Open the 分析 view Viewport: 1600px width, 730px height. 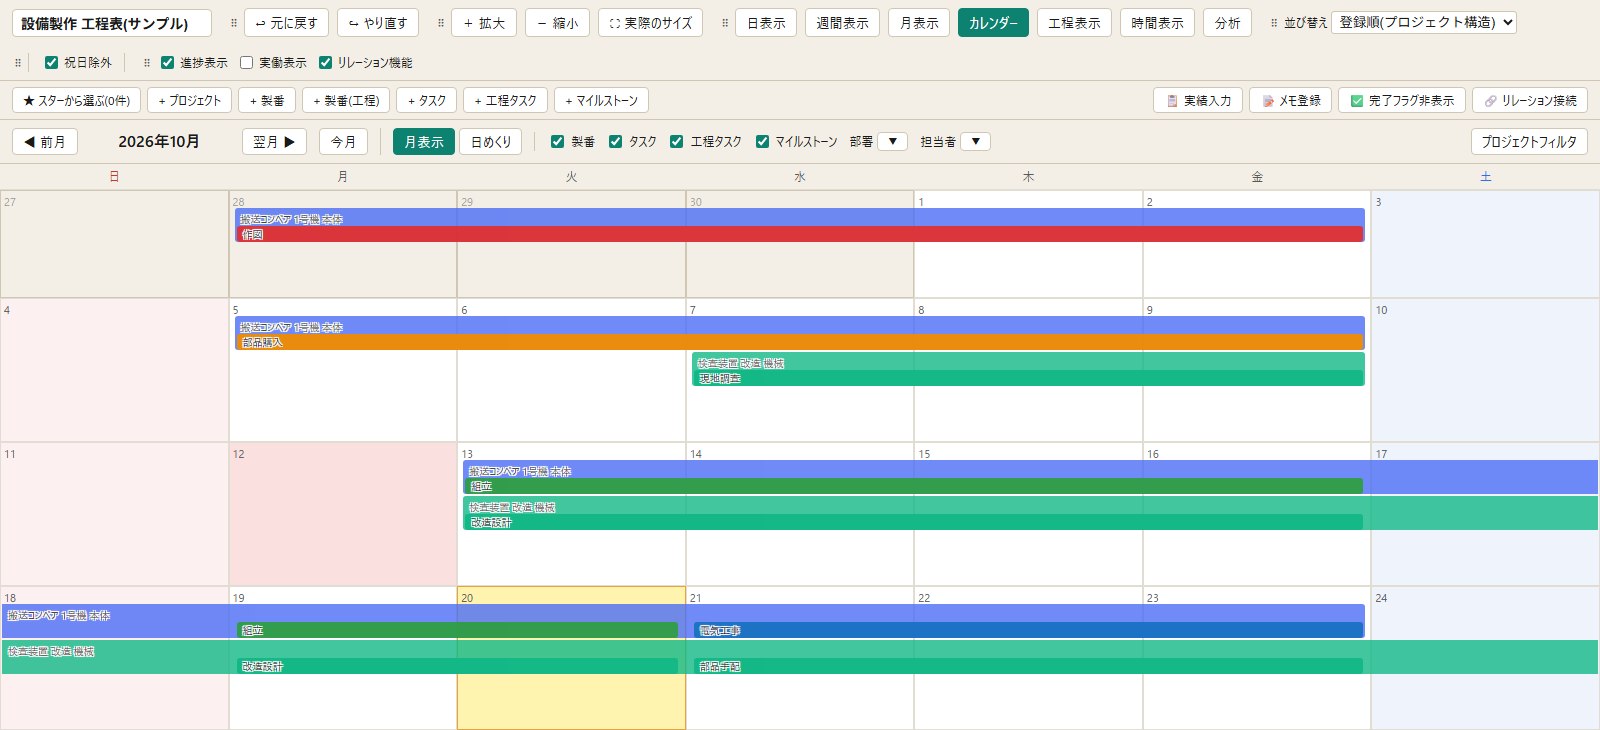click(1227, 23)
